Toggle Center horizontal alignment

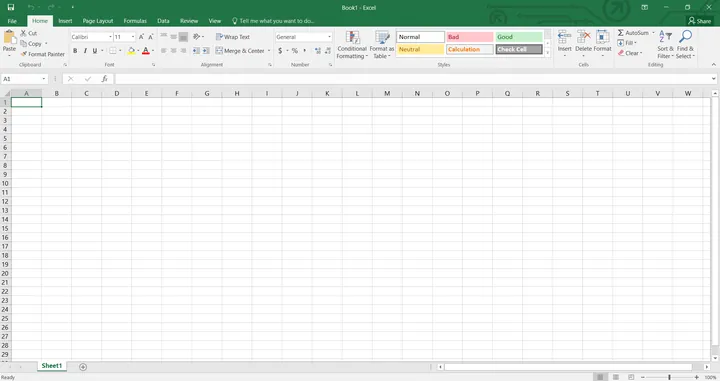click(174, 50)
